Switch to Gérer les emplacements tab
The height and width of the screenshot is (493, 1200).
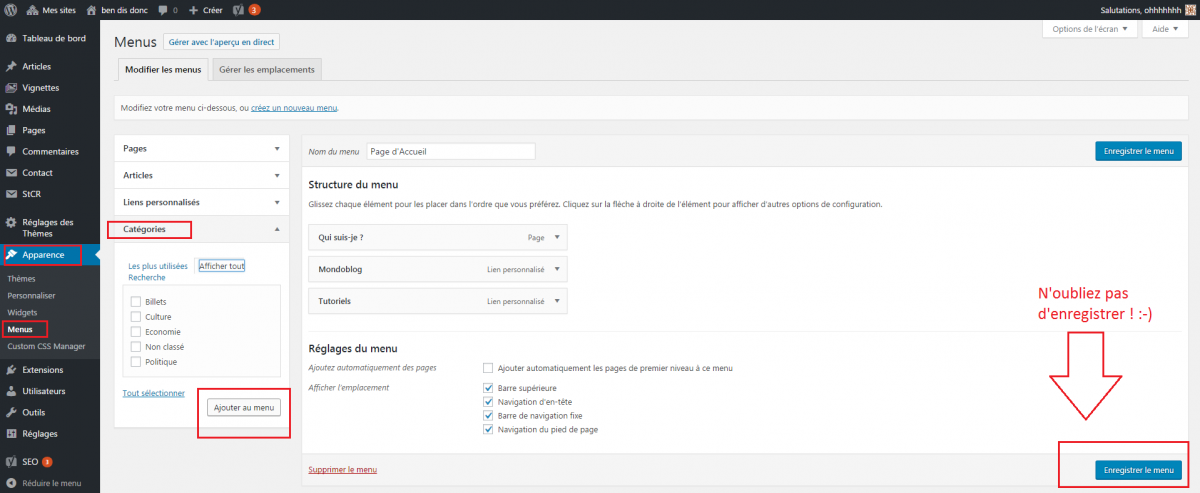tap(266, 70)
